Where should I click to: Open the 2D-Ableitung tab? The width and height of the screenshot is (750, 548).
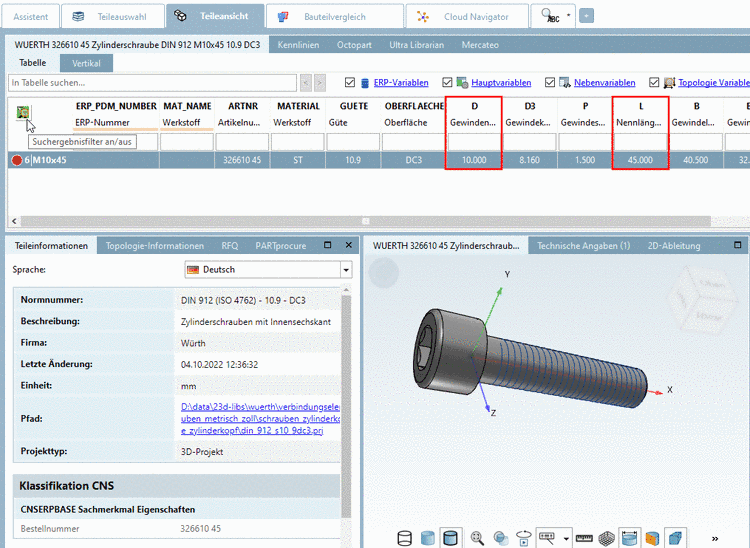[x=674, y=246]
